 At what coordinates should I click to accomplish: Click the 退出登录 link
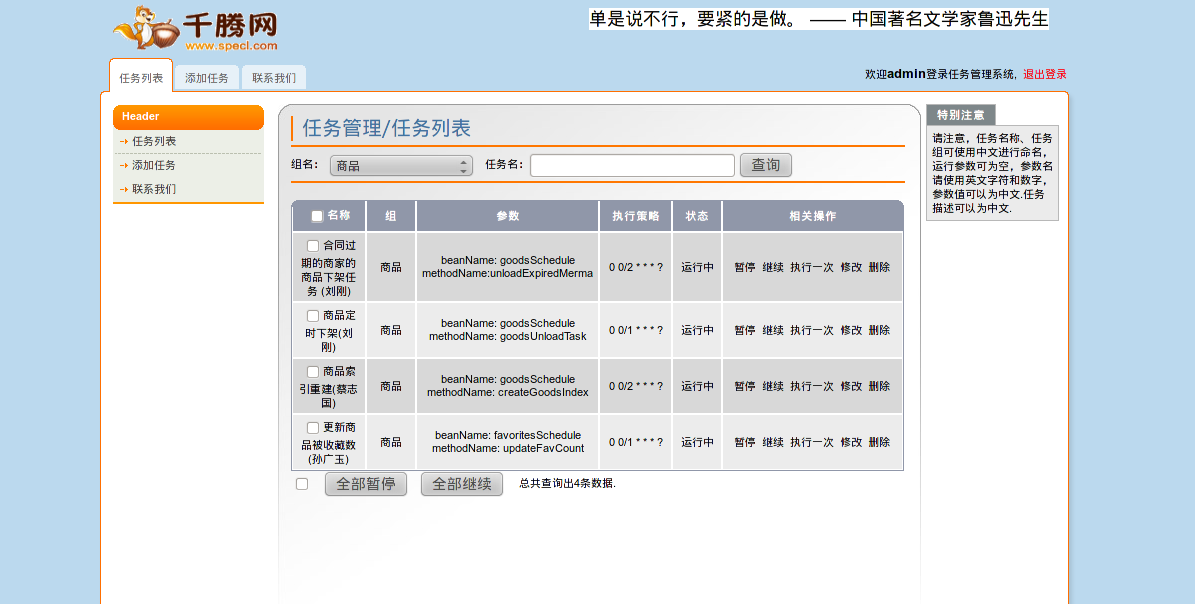1044,74
